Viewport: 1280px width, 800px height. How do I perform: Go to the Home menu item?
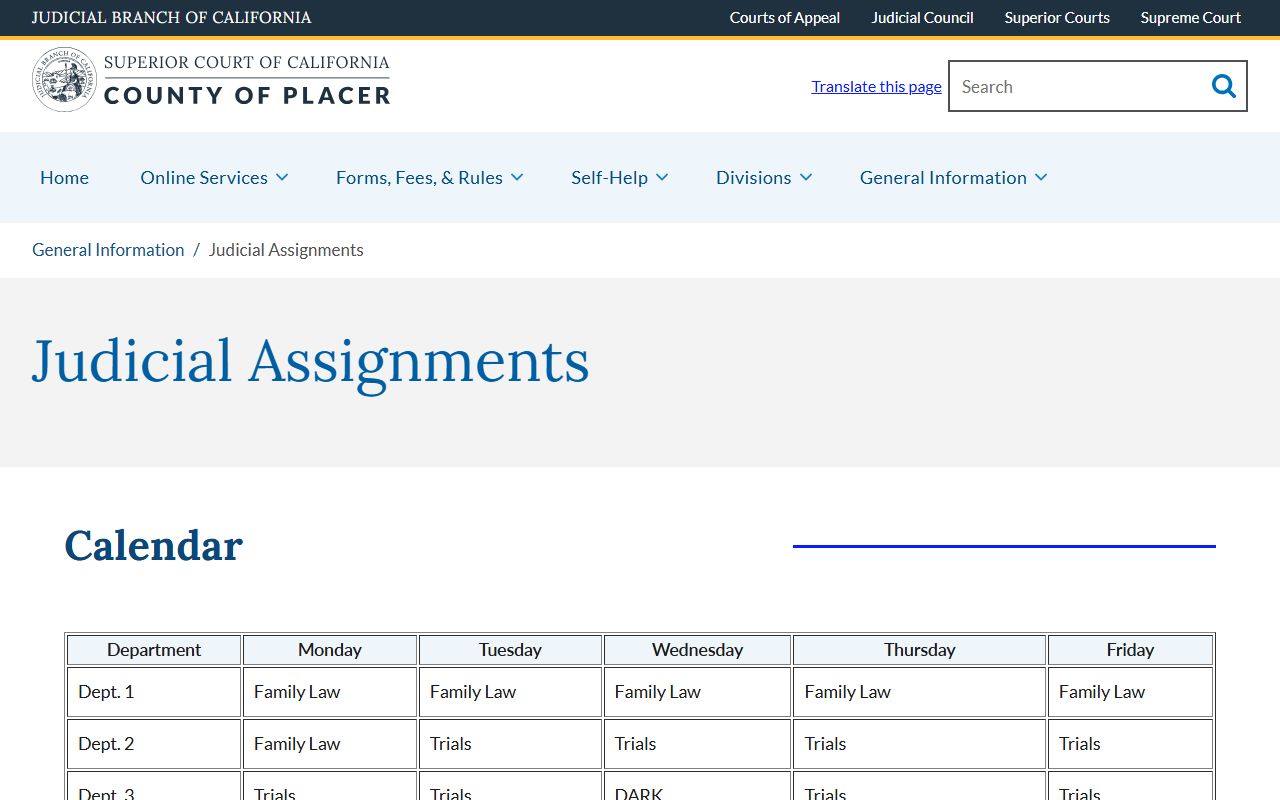tap(64, 177)
